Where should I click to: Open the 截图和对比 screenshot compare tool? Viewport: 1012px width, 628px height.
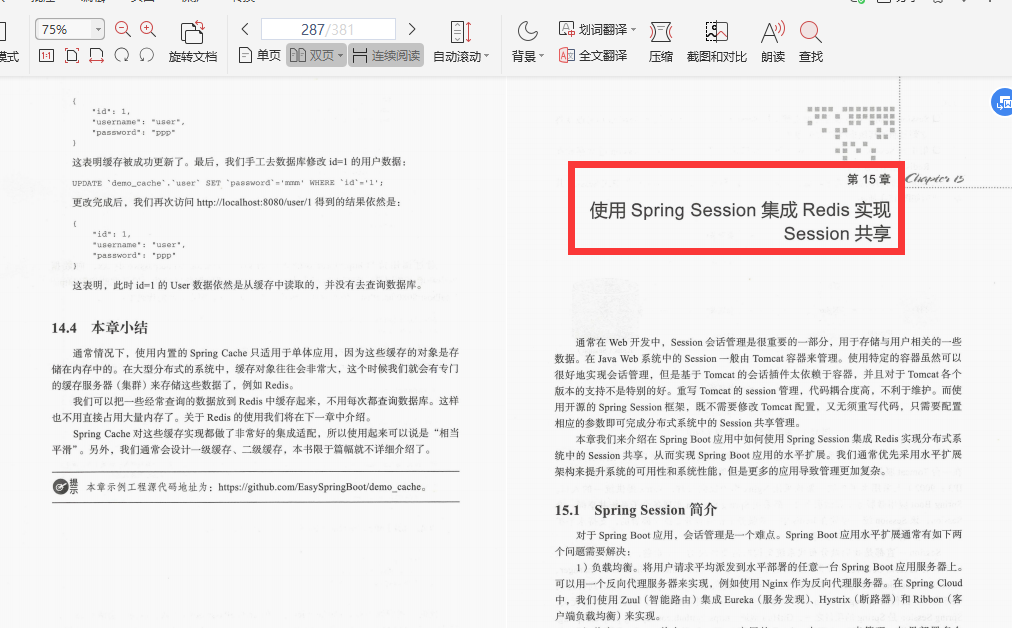point(715,42)
